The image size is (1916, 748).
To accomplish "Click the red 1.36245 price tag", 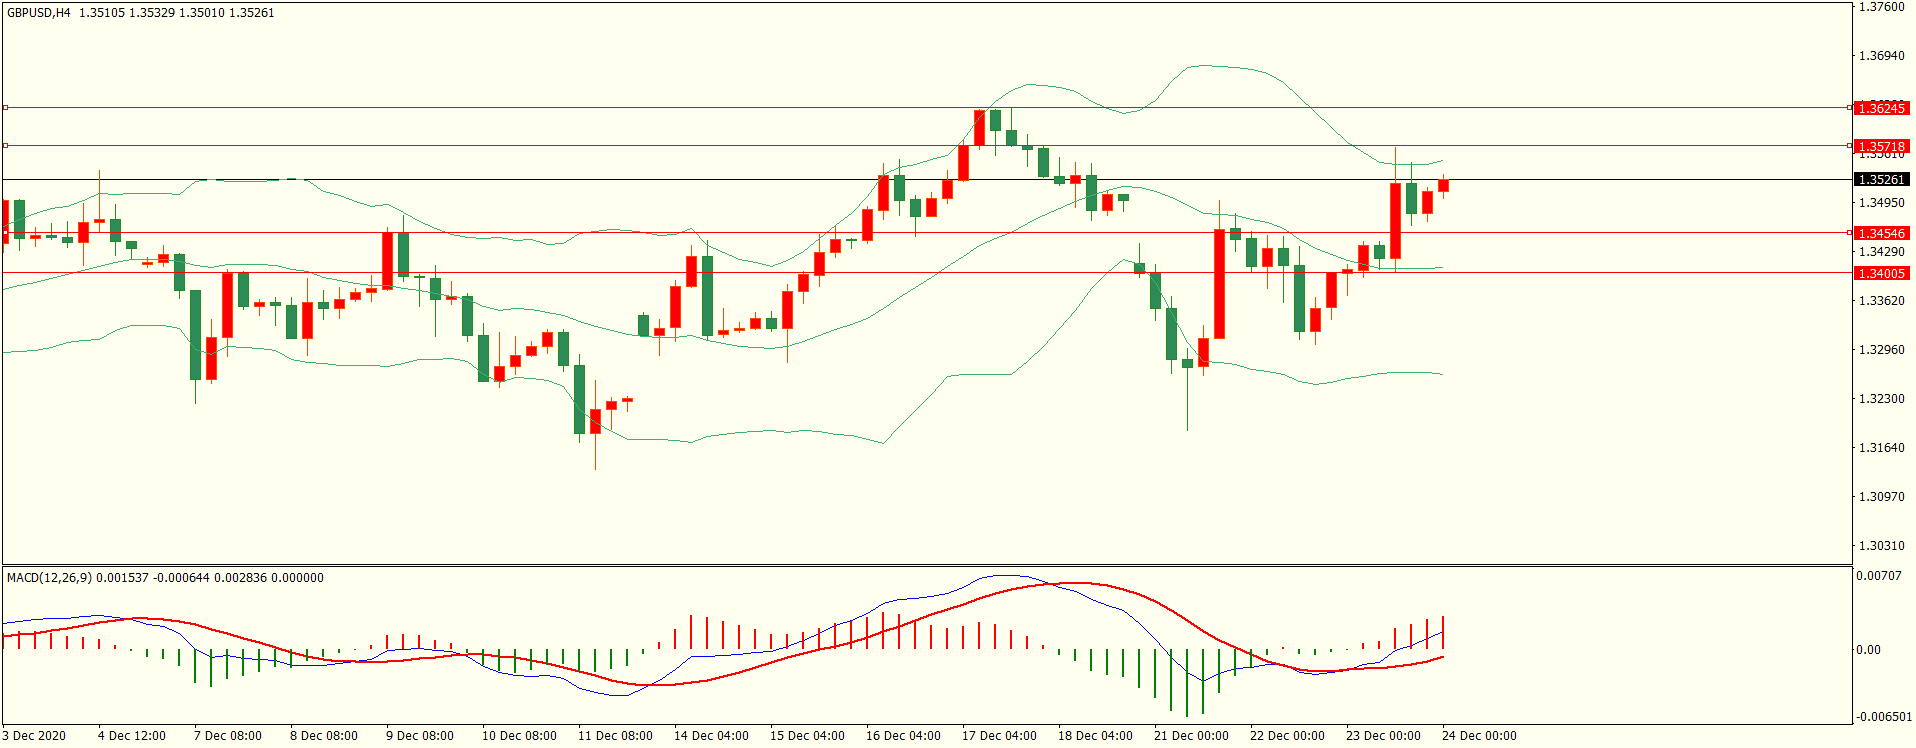I will click(1881, 108).
